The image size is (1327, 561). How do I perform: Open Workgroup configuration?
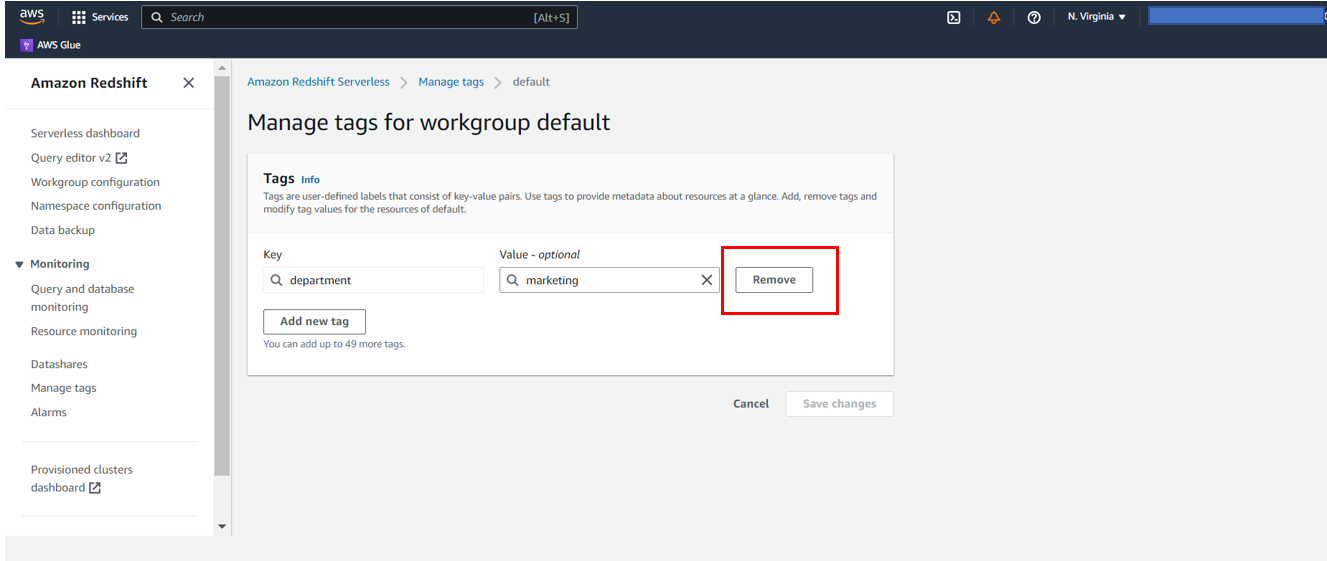[x=95, y=182]
